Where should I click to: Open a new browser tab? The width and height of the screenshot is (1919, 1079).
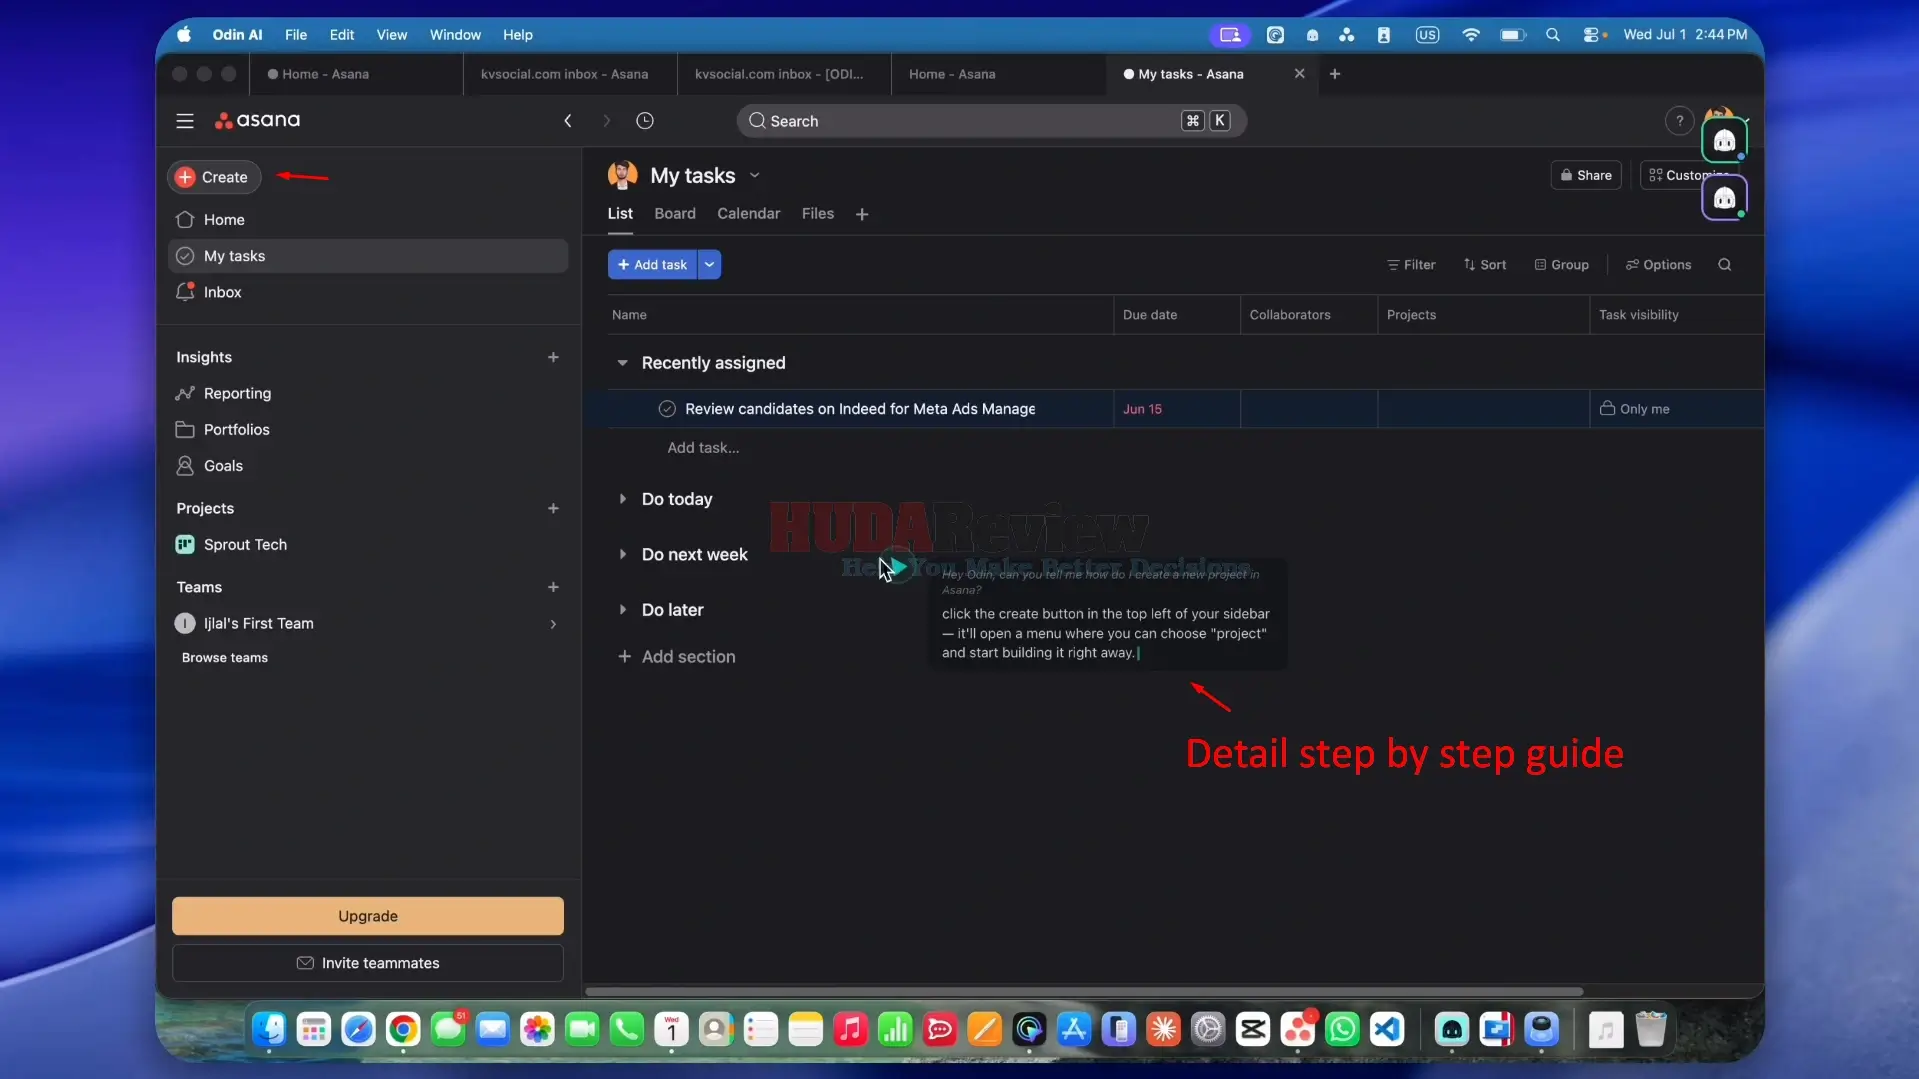(1334, 74)
